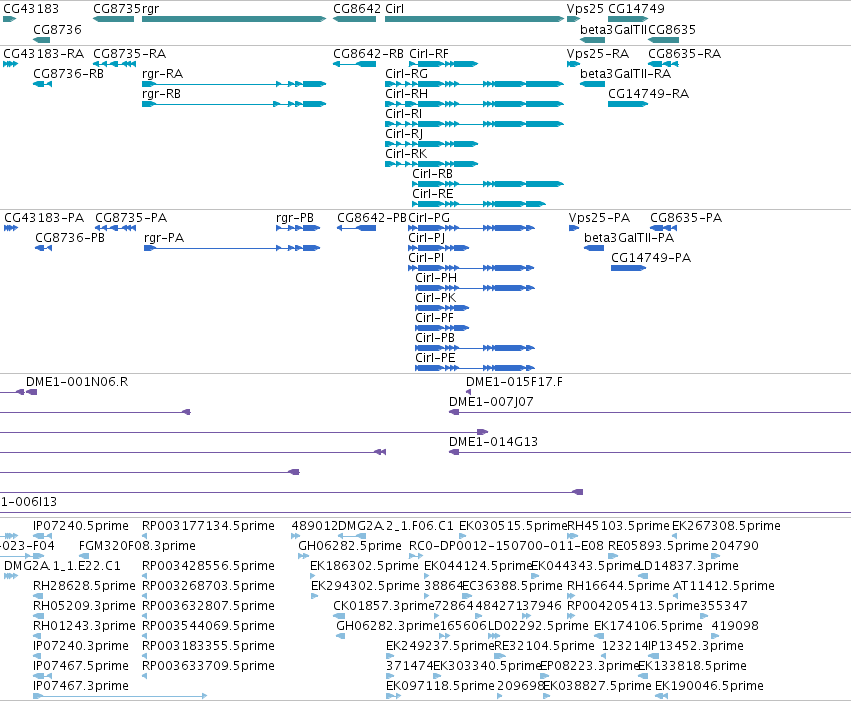Open the beta3GalTII gene label
The image size is (851, 701).
point(613,29)
